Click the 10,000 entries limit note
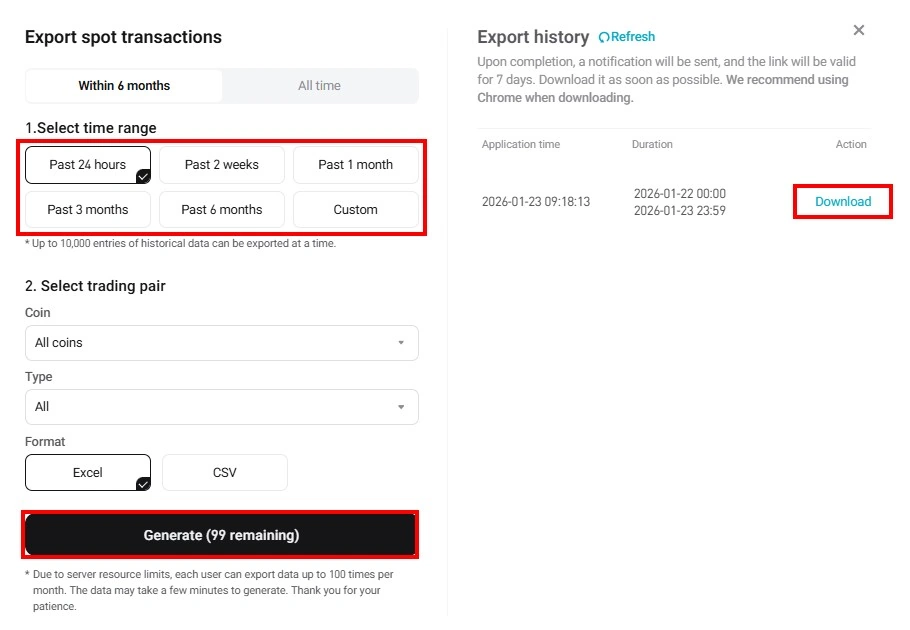This screenshot has width=910, height=630. click(180, 244)
